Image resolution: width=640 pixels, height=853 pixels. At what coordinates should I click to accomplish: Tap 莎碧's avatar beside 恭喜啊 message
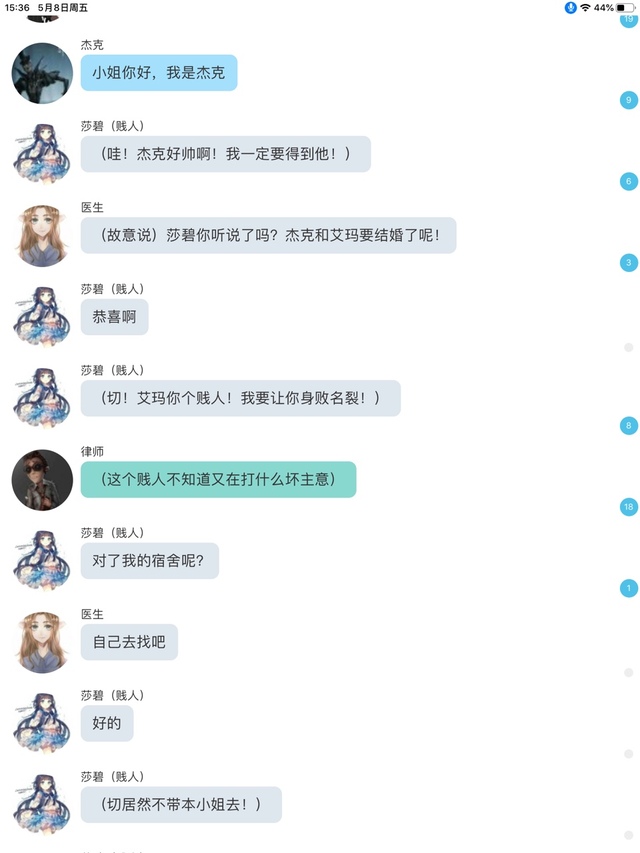pyautogui.click(x=42, y=317)
